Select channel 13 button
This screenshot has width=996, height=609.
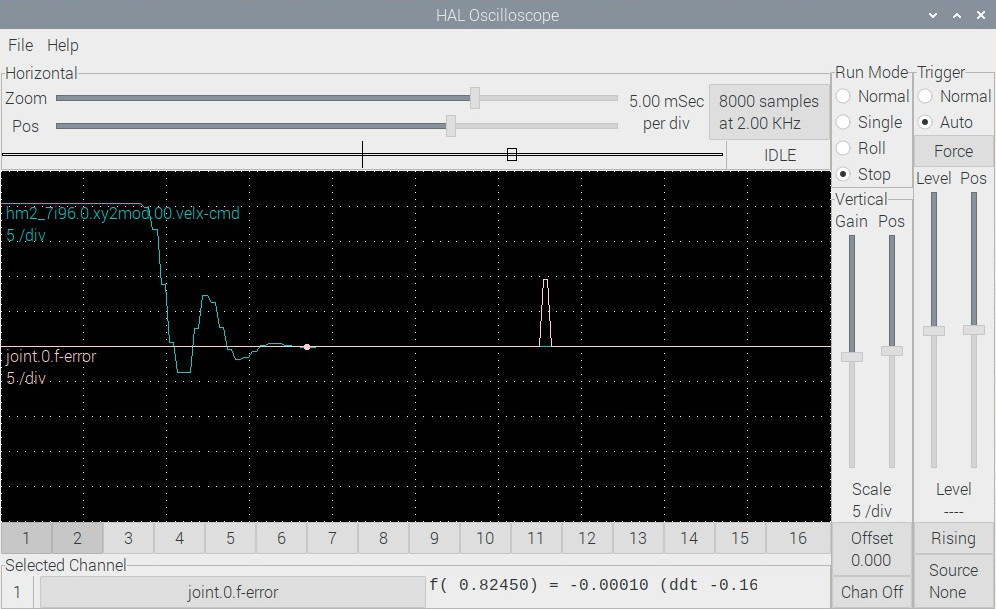(638, 538)
